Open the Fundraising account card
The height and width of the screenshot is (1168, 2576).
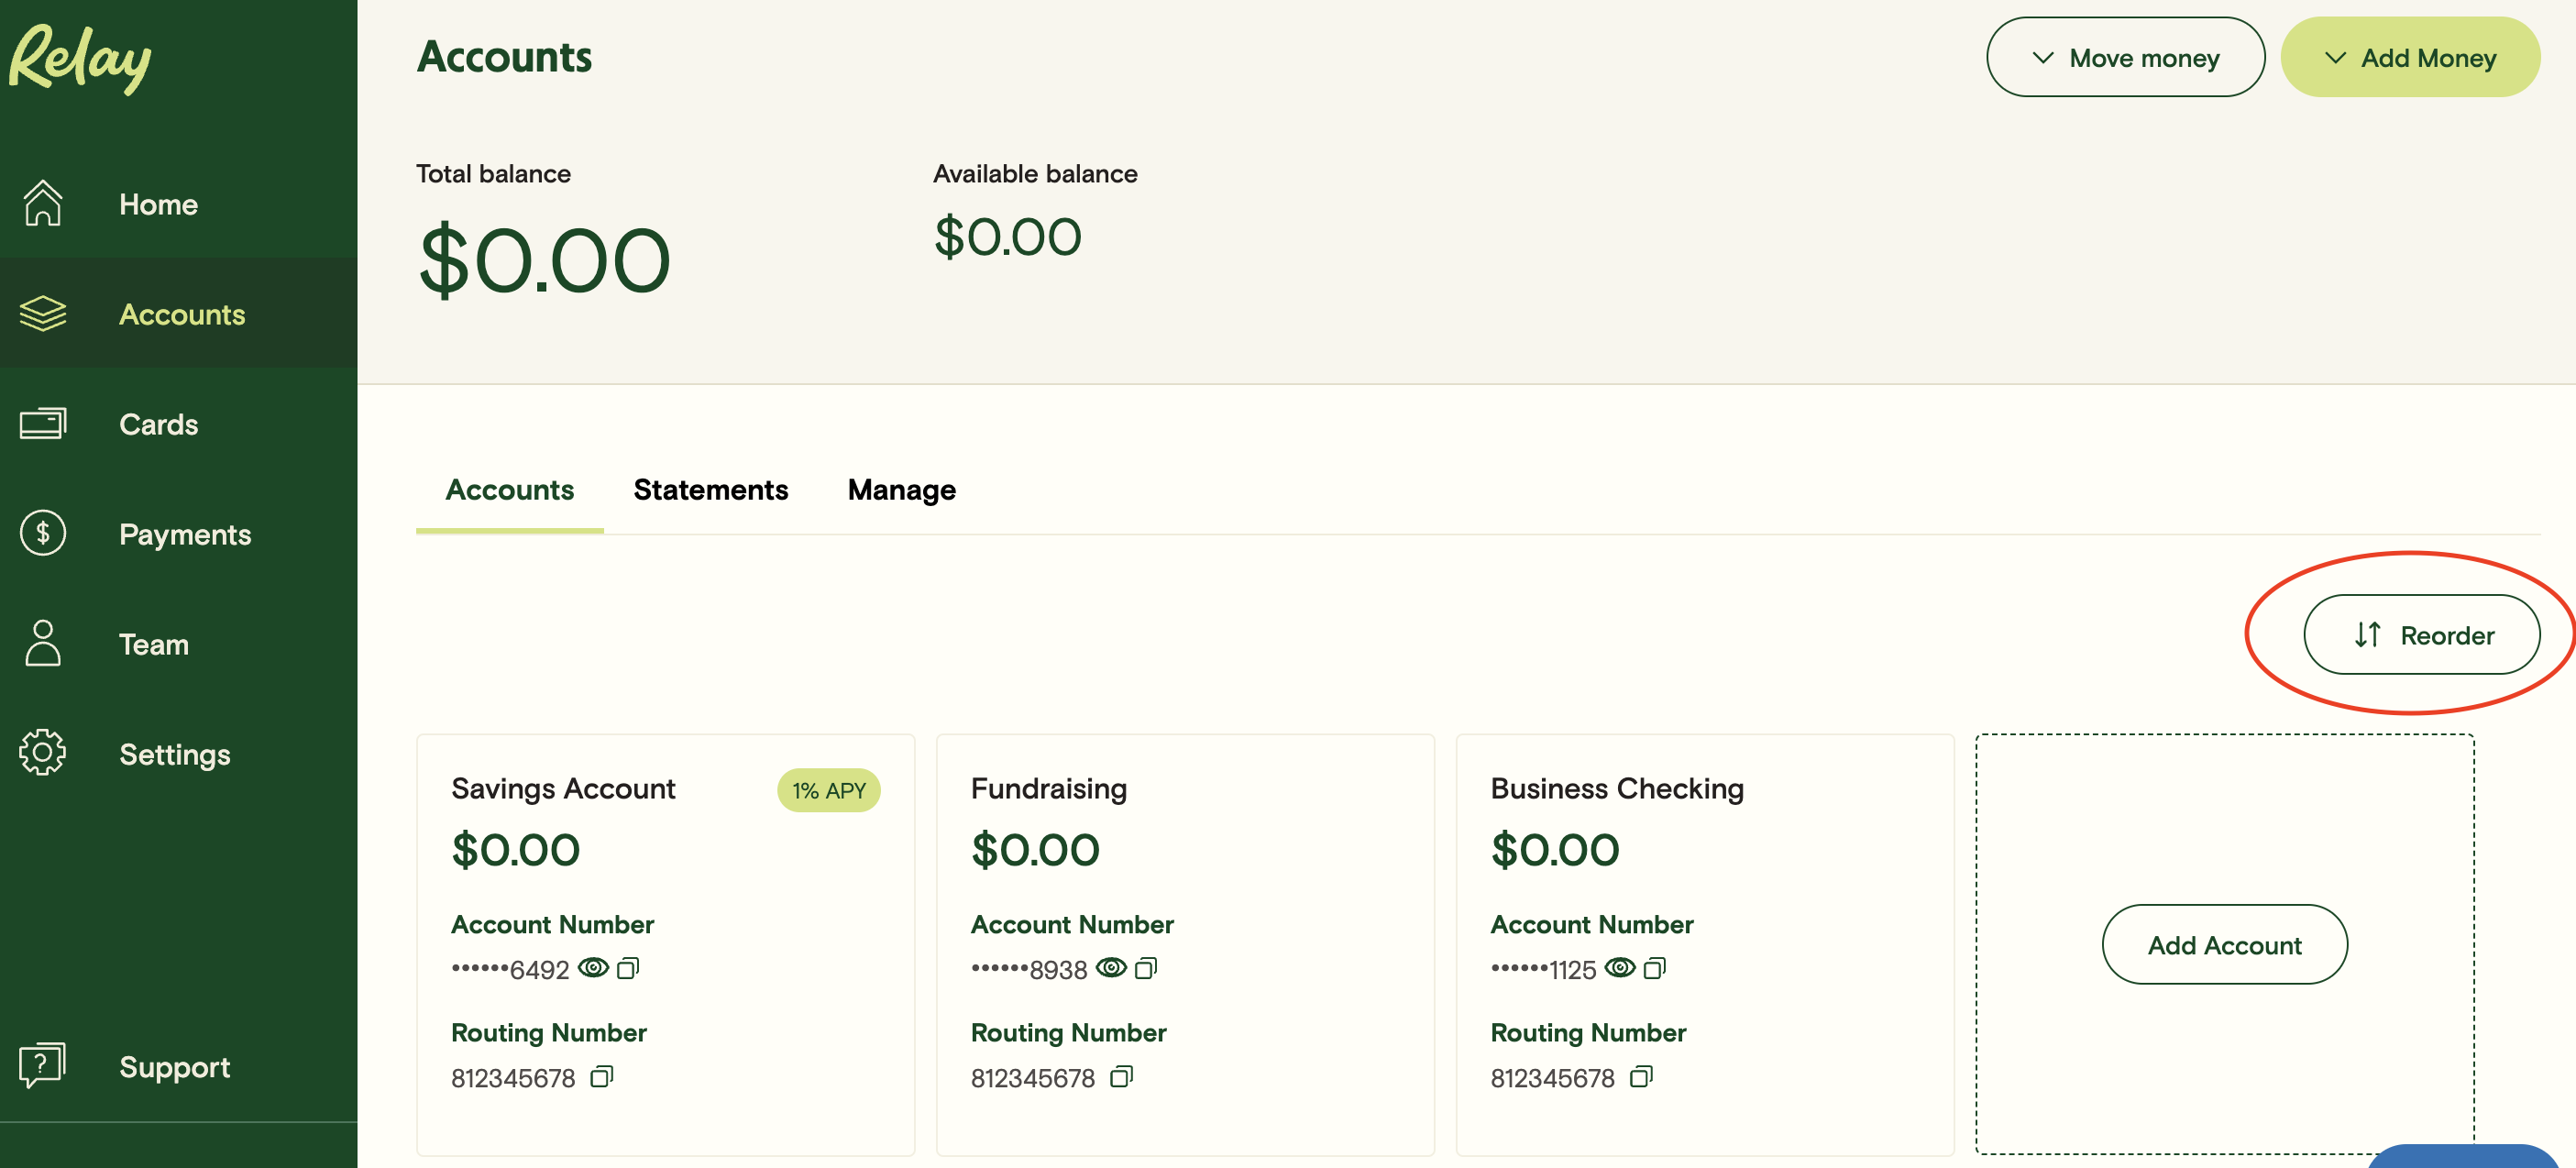1185,945
